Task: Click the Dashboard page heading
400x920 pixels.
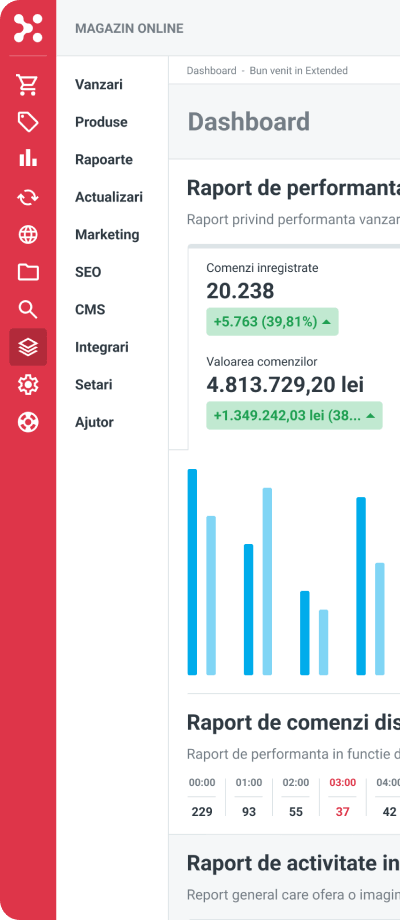Action: pyautogui.click(x=249, y=121)
